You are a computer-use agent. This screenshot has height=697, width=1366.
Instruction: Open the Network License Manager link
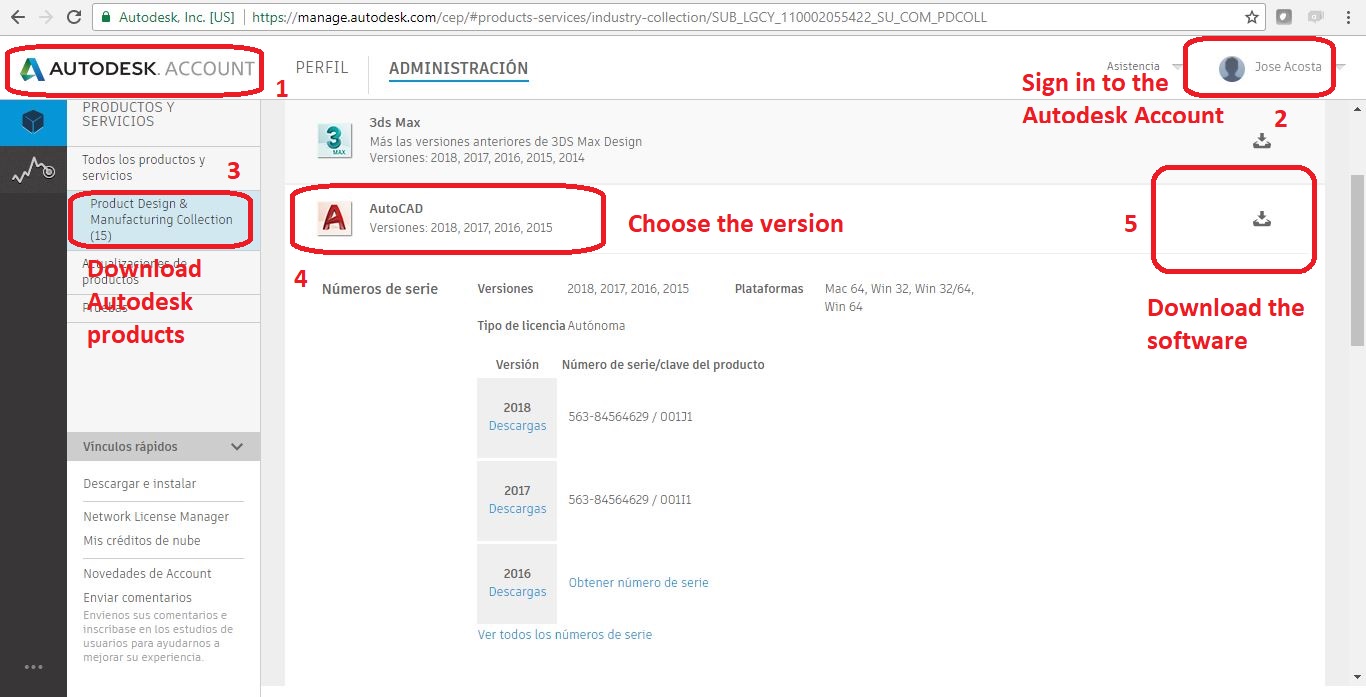156,517
